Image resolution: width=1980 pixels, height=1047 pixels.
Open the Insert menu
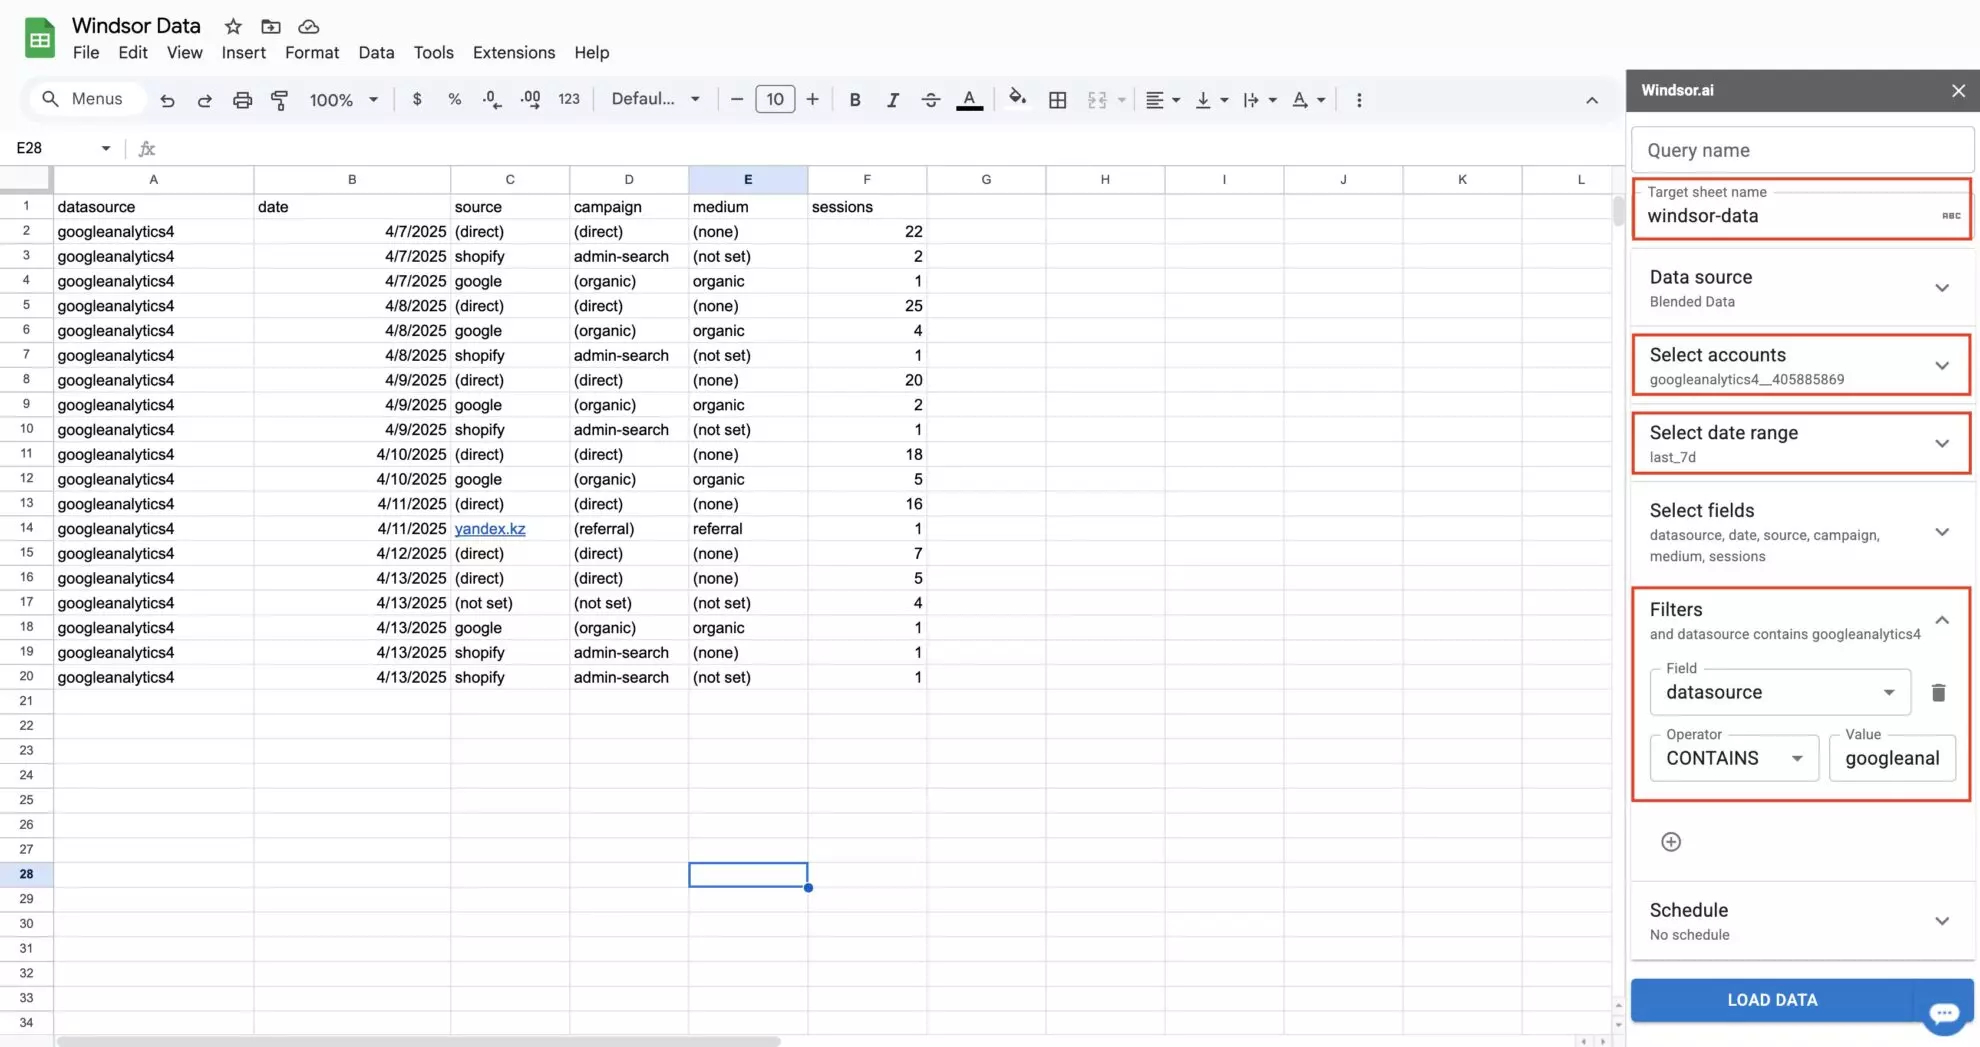[x=243, y=52]
